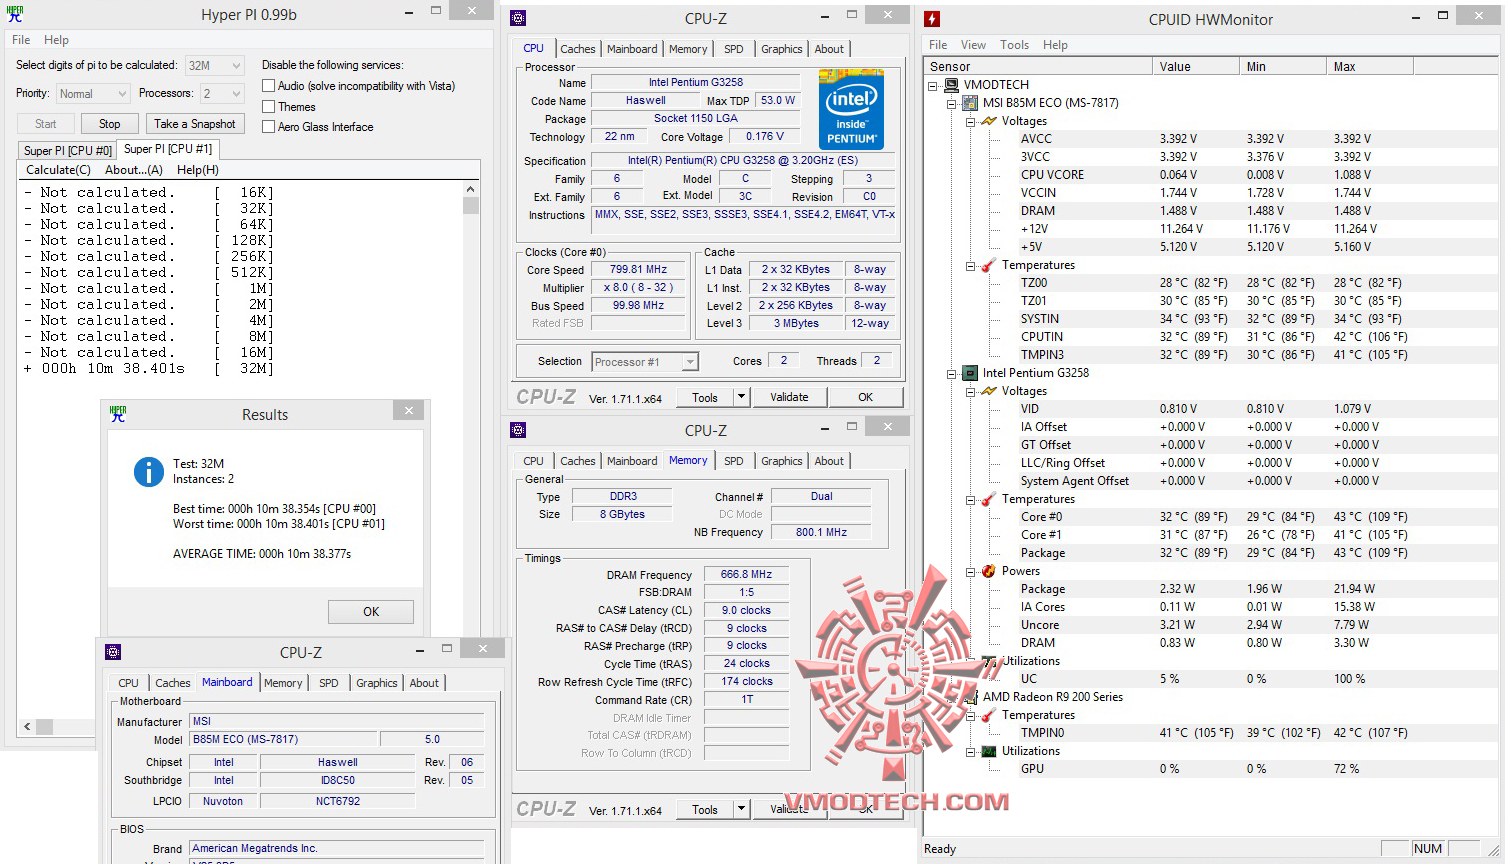Click the Super PI horizontal scroll left arrow

[x=27, y=727]
